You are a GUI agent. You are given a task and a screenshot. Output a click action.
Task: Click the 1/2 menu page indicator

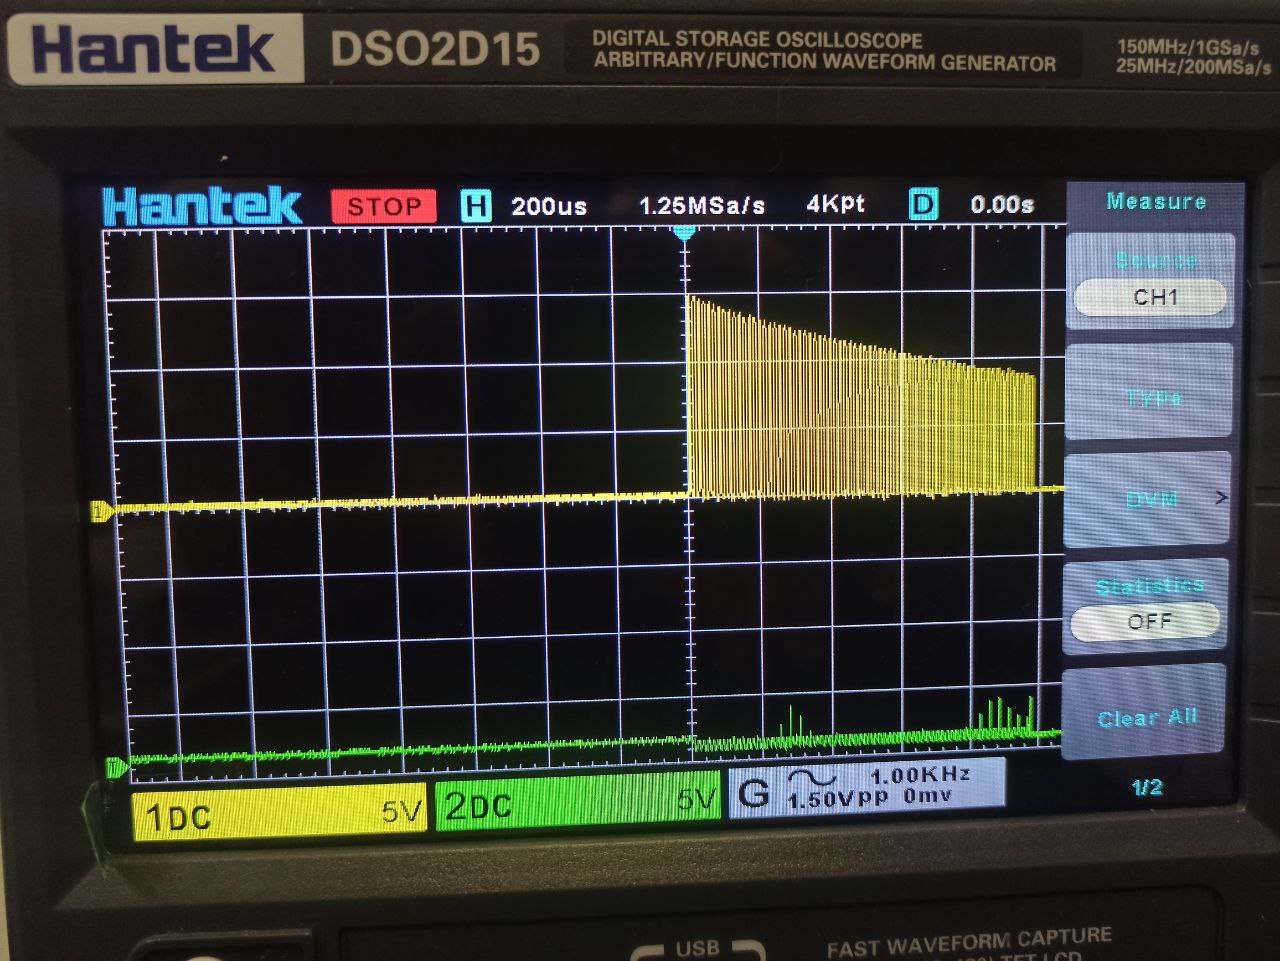tap(1146, 787)
